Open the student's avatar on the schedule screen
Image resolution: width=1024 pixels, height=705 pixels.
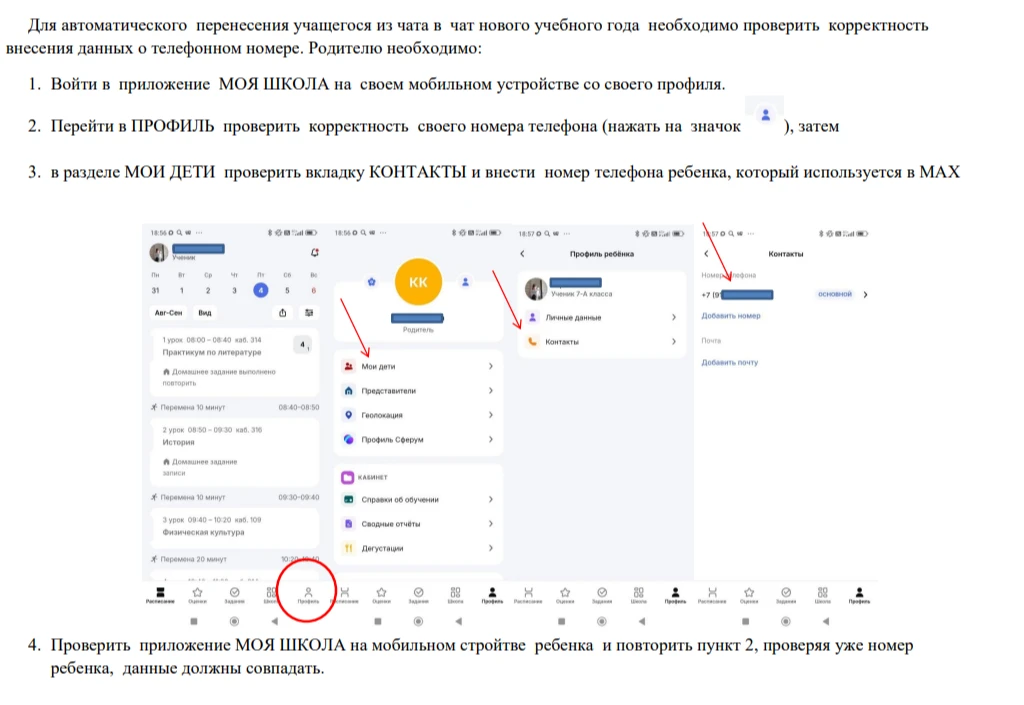tap(159, 252)
